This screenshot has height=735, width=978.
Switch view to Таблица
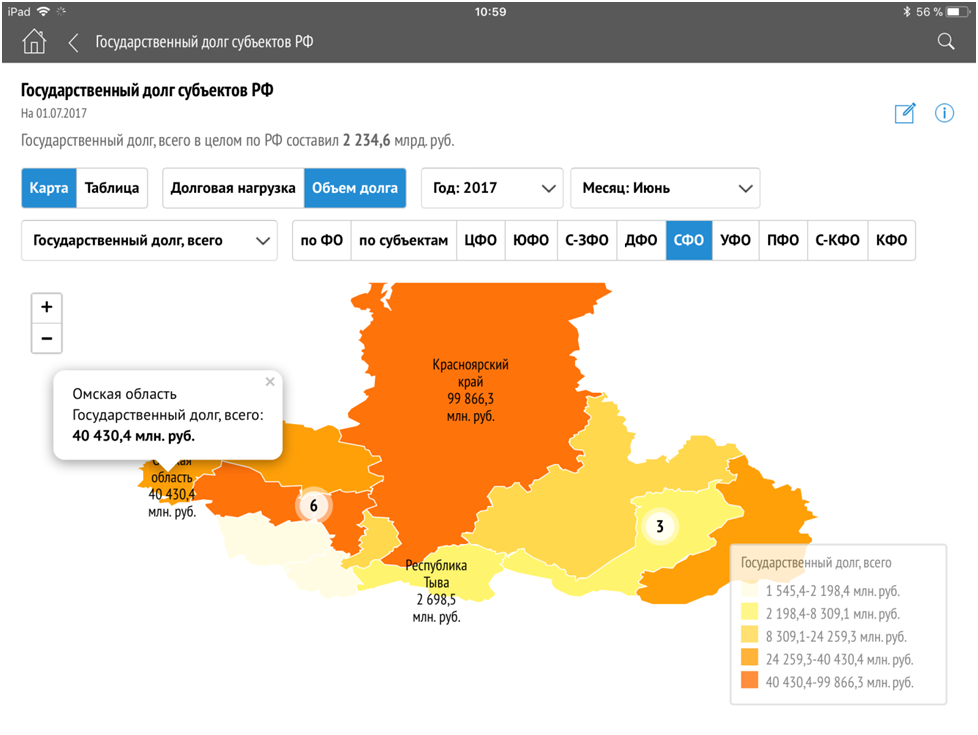112,188
